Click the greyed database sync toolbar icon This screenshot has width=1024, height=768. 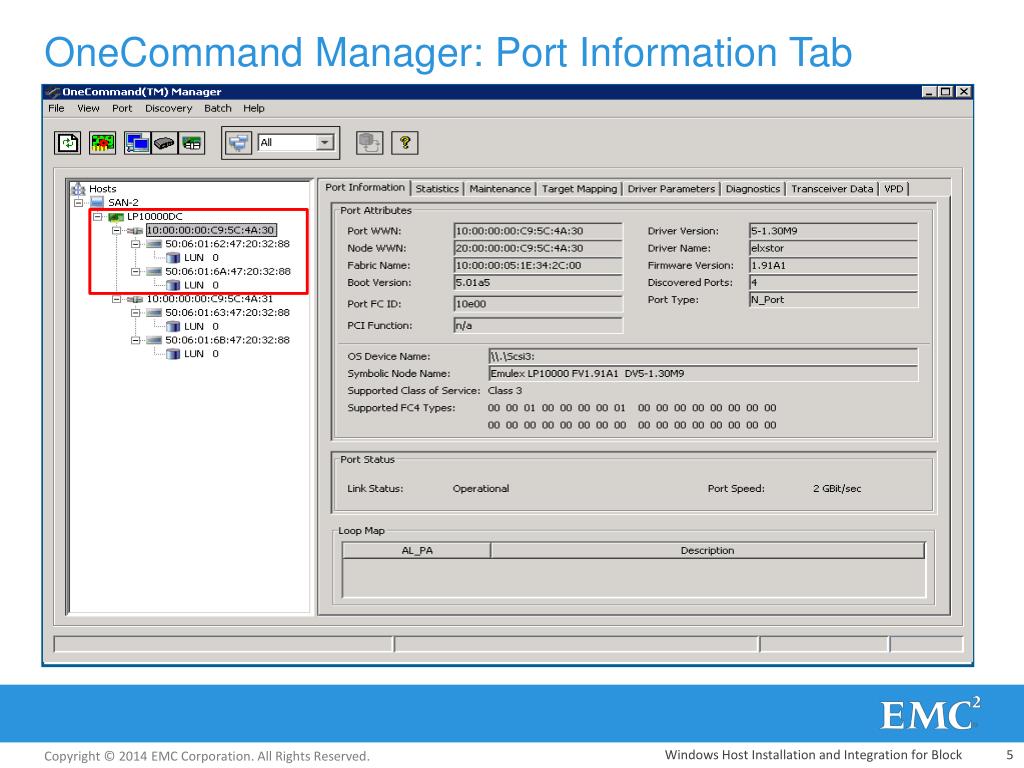[x=370, y=143]
